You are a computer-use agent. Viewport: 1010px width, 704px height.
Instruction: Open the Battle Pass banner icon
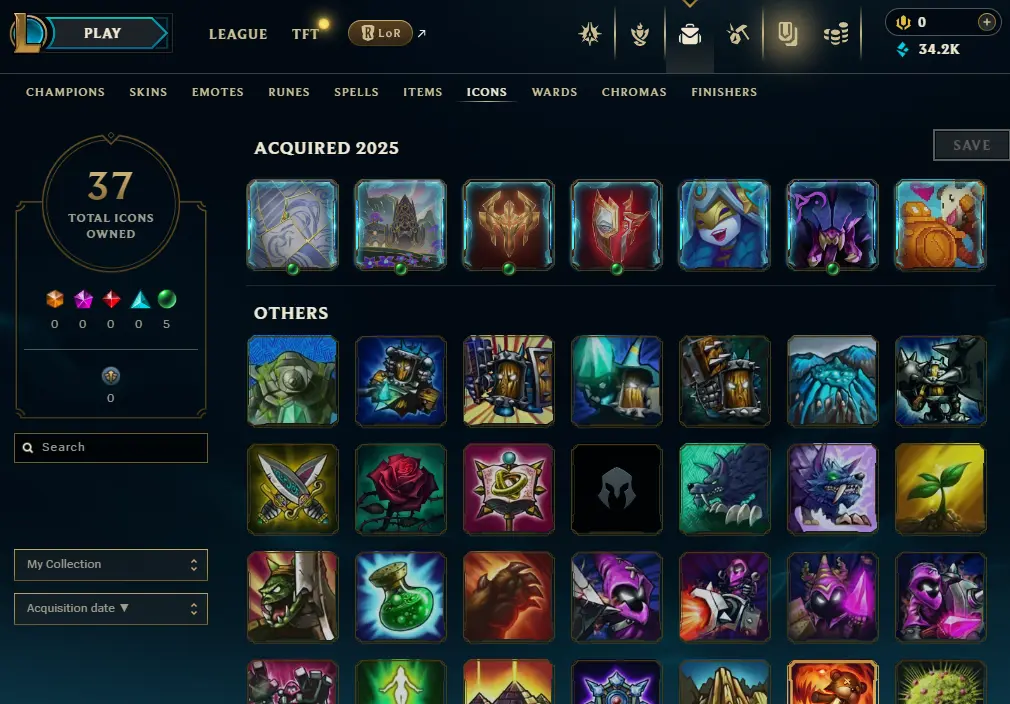(787, 34)
